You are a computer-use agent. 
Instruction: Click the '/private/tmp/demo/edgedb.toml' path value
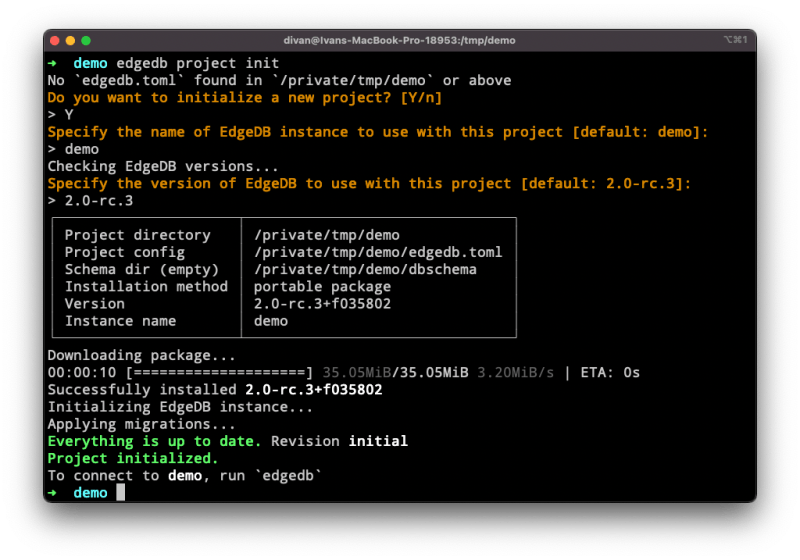point(379,252)
